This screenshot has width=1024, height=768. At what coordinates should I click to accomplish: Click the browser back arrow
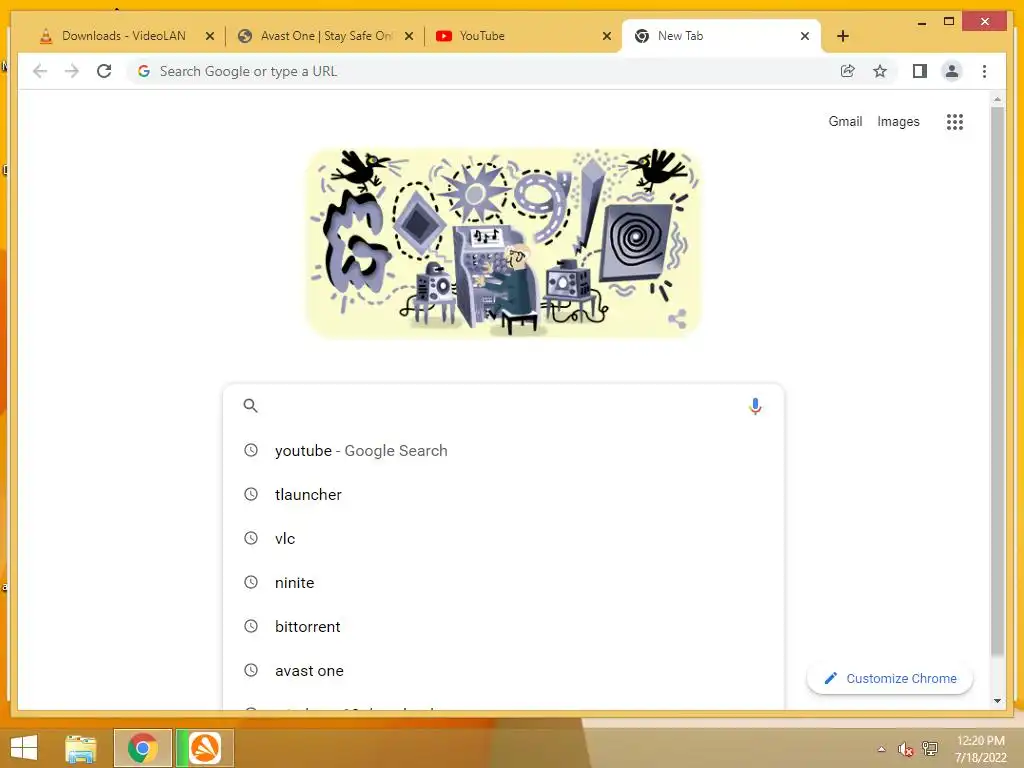click(x=40, y=71)
